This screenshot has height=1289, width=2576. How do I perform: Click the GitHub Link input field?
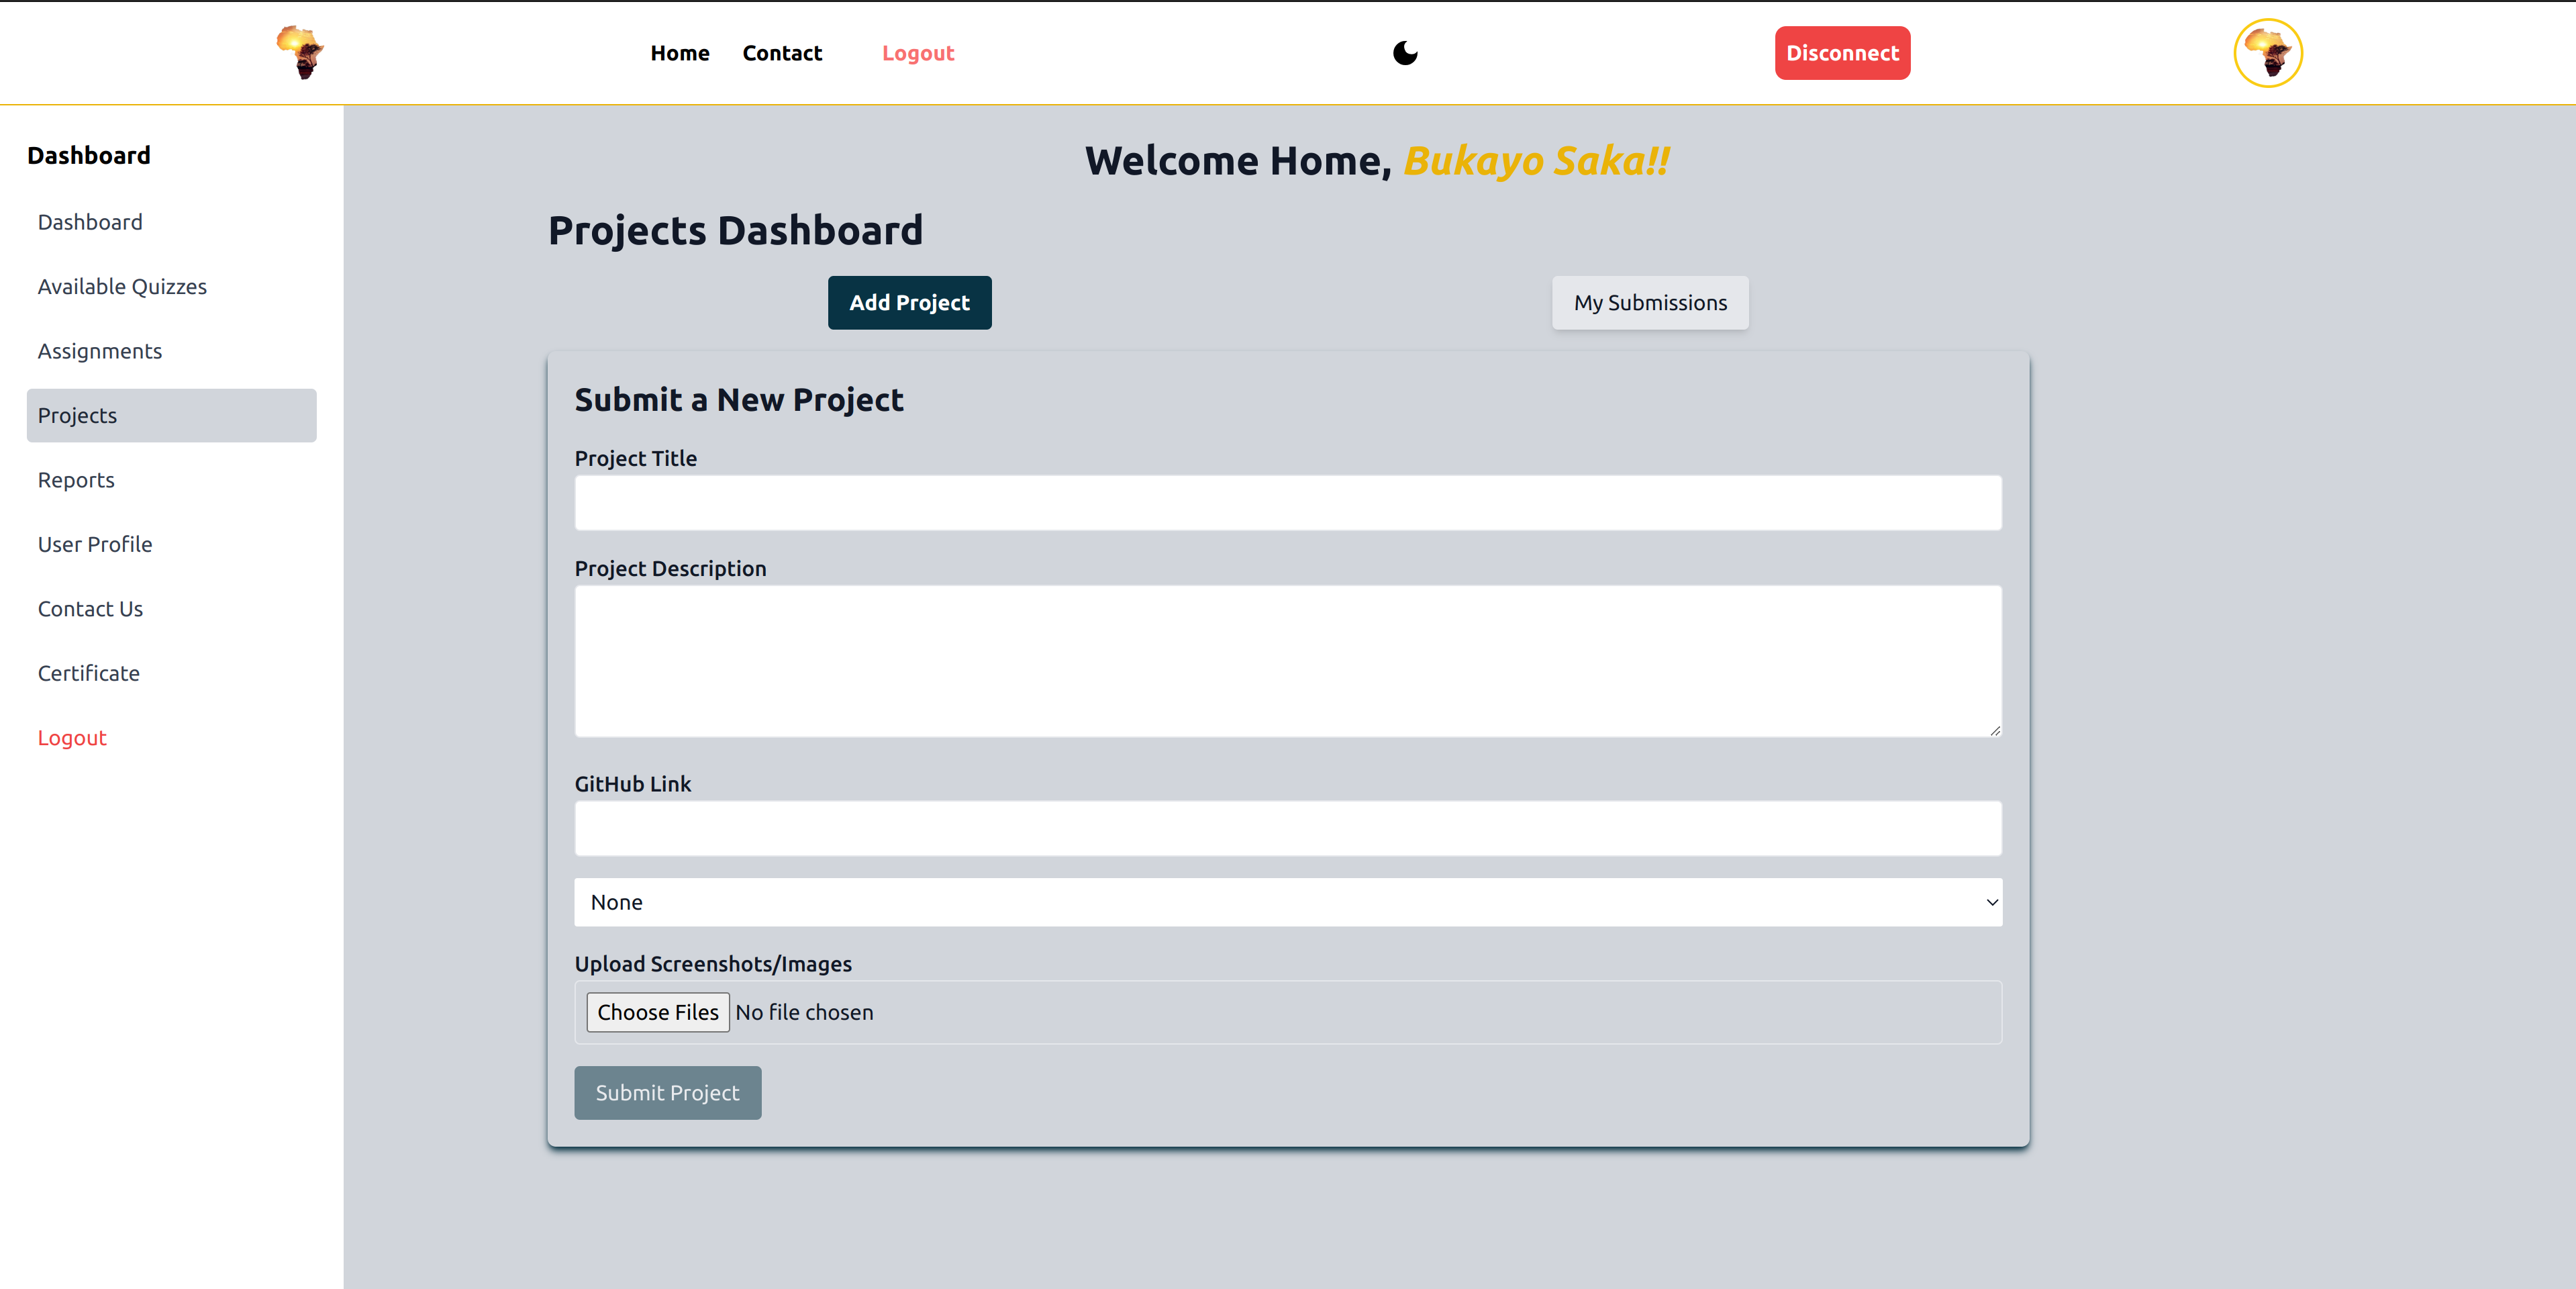pyautogui.click(x=1287, y=828)
